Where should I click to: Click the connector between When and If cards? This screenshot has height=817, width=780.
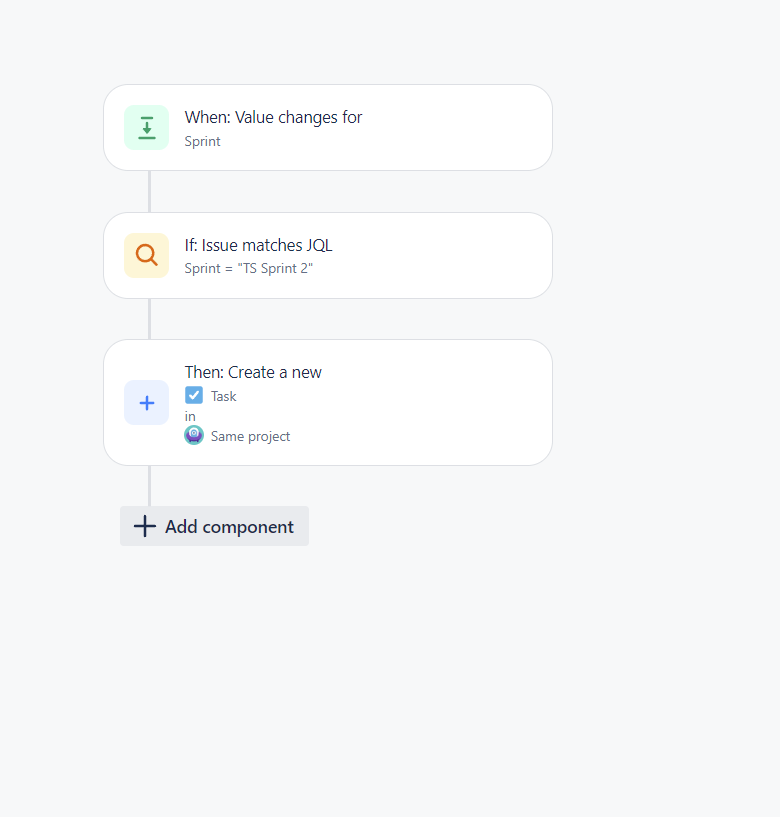coord(150,191)
